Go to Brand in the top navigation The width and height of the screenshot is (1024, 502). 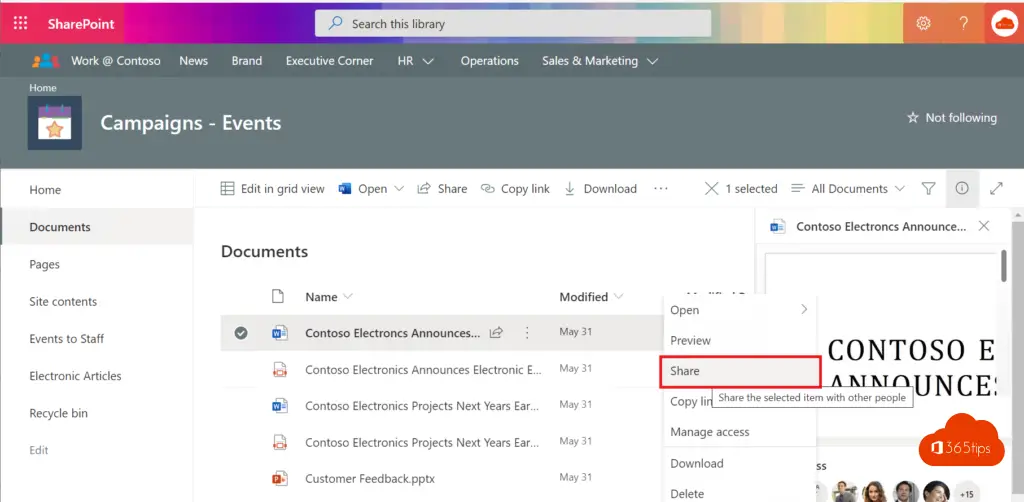pos(247,61)
